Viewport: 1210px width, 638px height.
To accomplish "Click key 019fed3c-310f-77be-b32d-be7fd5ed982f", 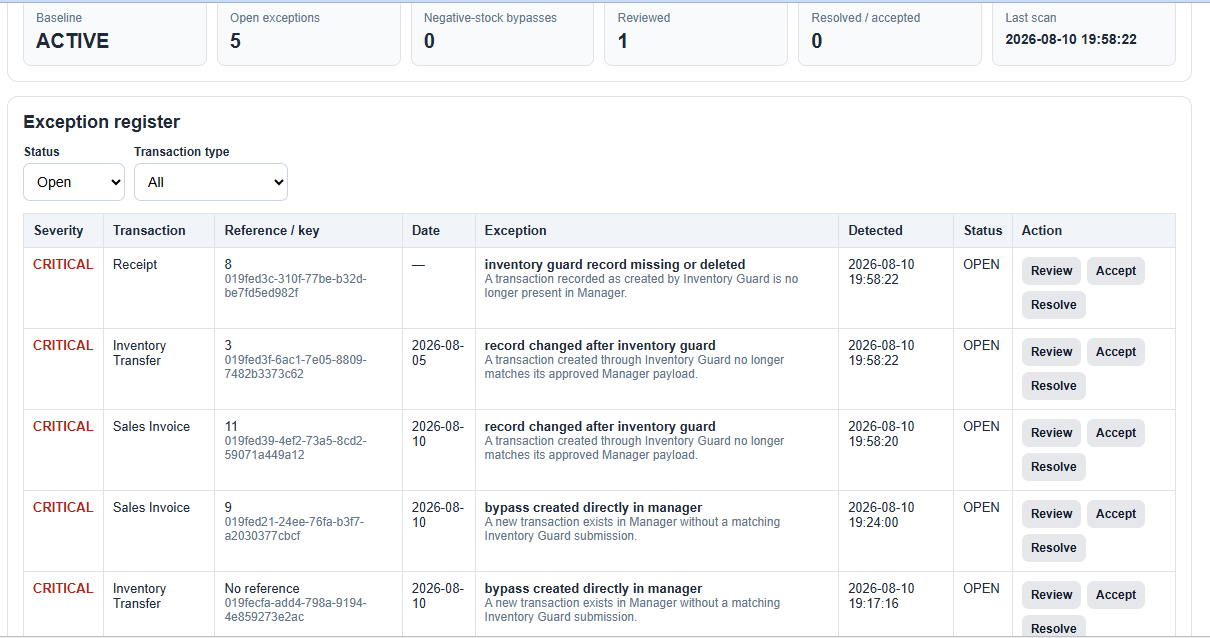I will point(295,286).
